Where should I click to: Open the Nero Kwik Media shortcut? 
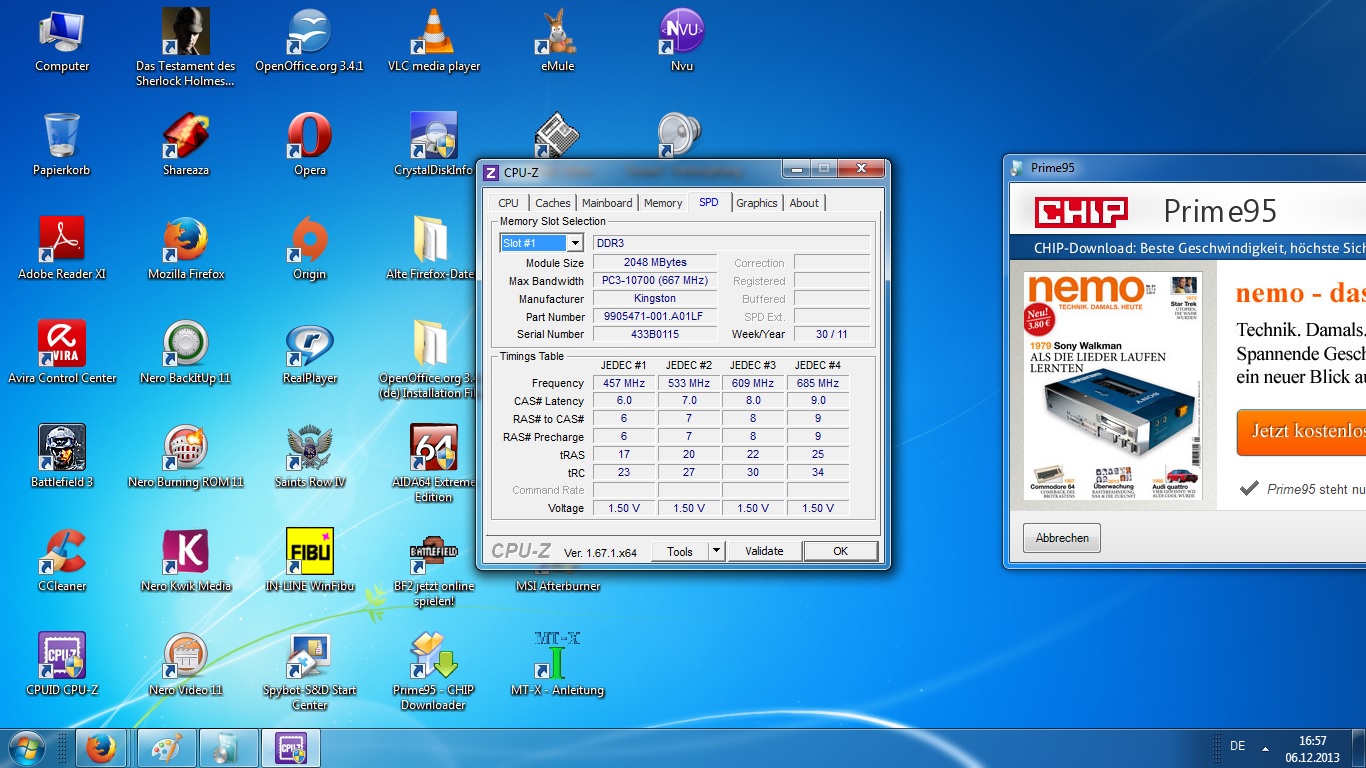(186, 560)
